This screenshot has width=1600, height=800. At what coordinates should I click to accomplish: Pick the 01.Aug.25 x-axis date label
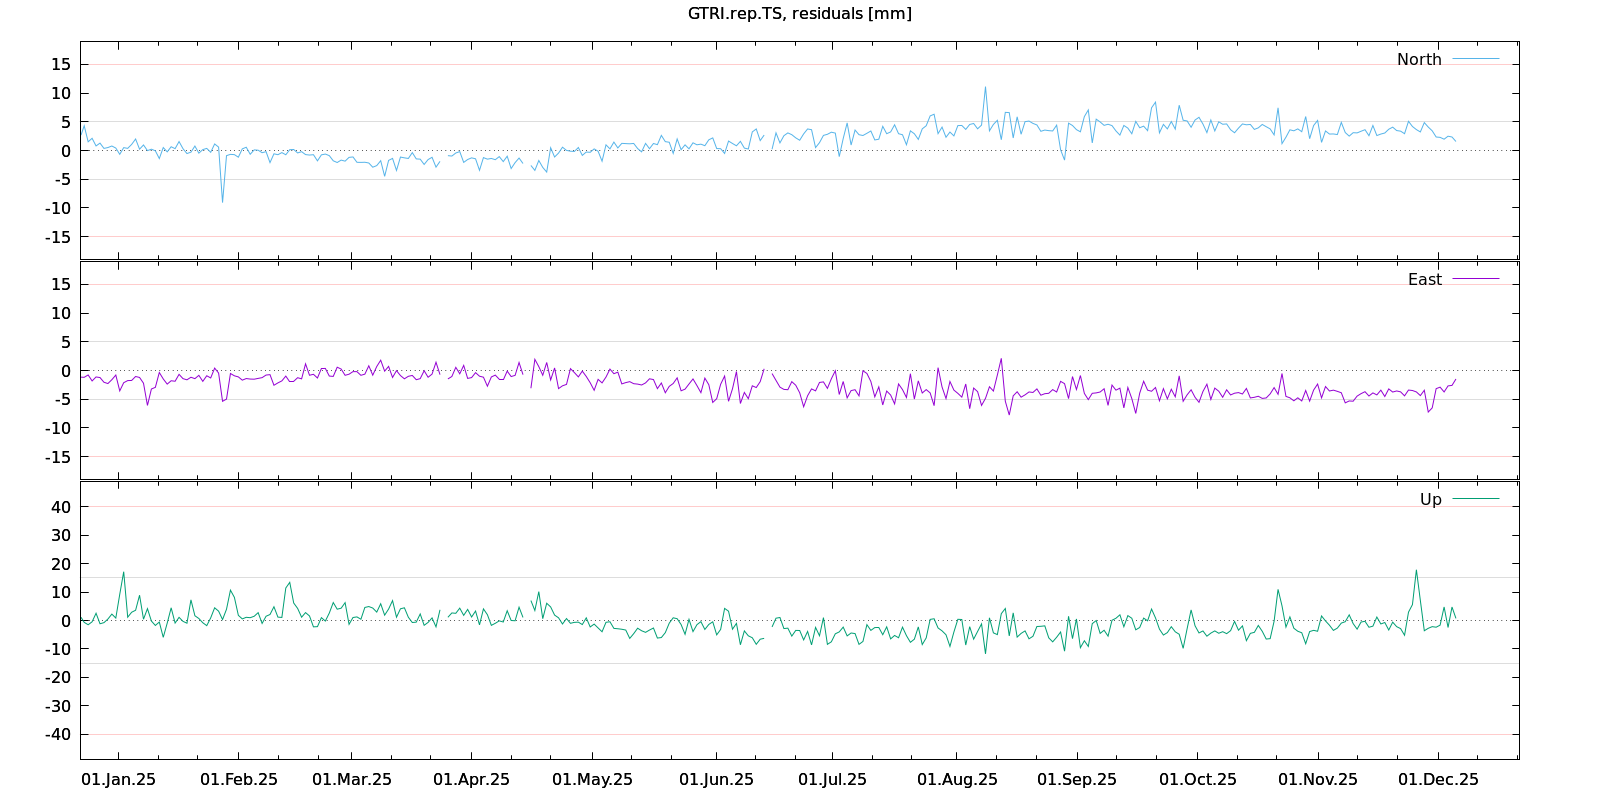coord(957,779)
